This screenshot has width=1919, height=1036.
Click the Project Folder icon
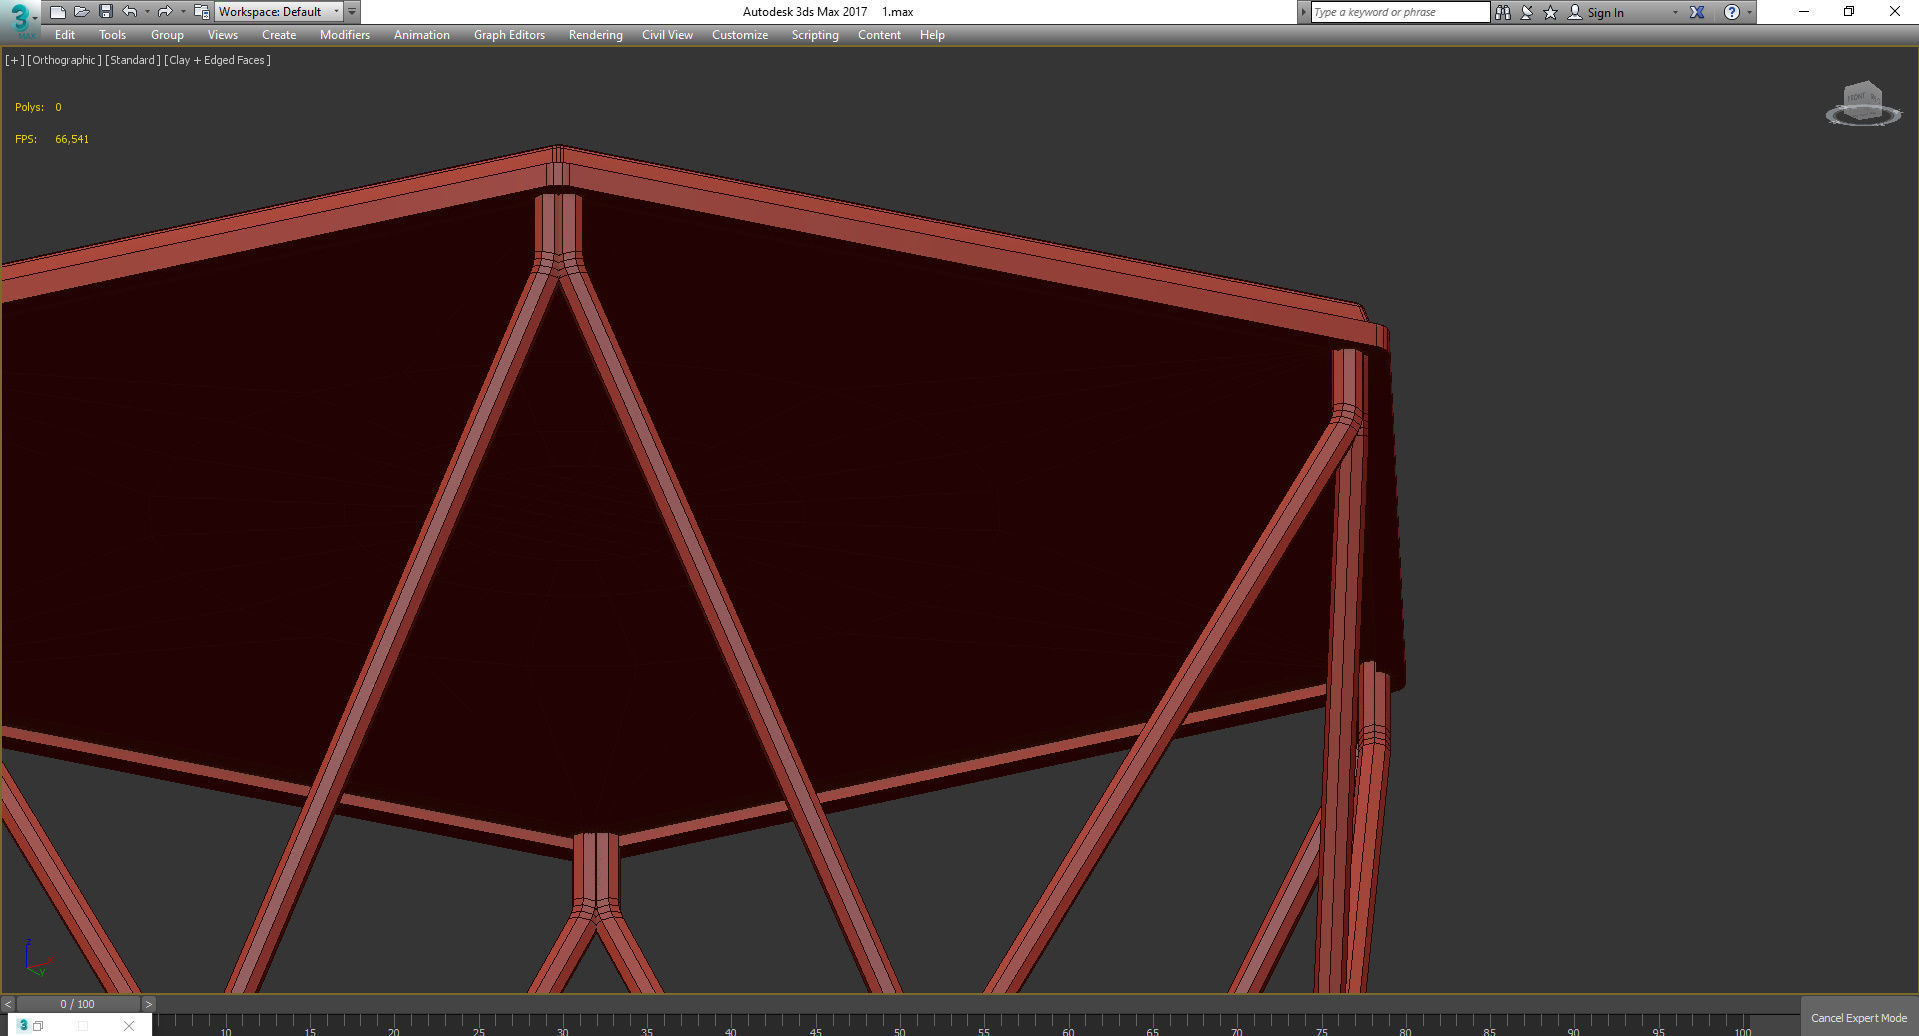pos(201,12)
